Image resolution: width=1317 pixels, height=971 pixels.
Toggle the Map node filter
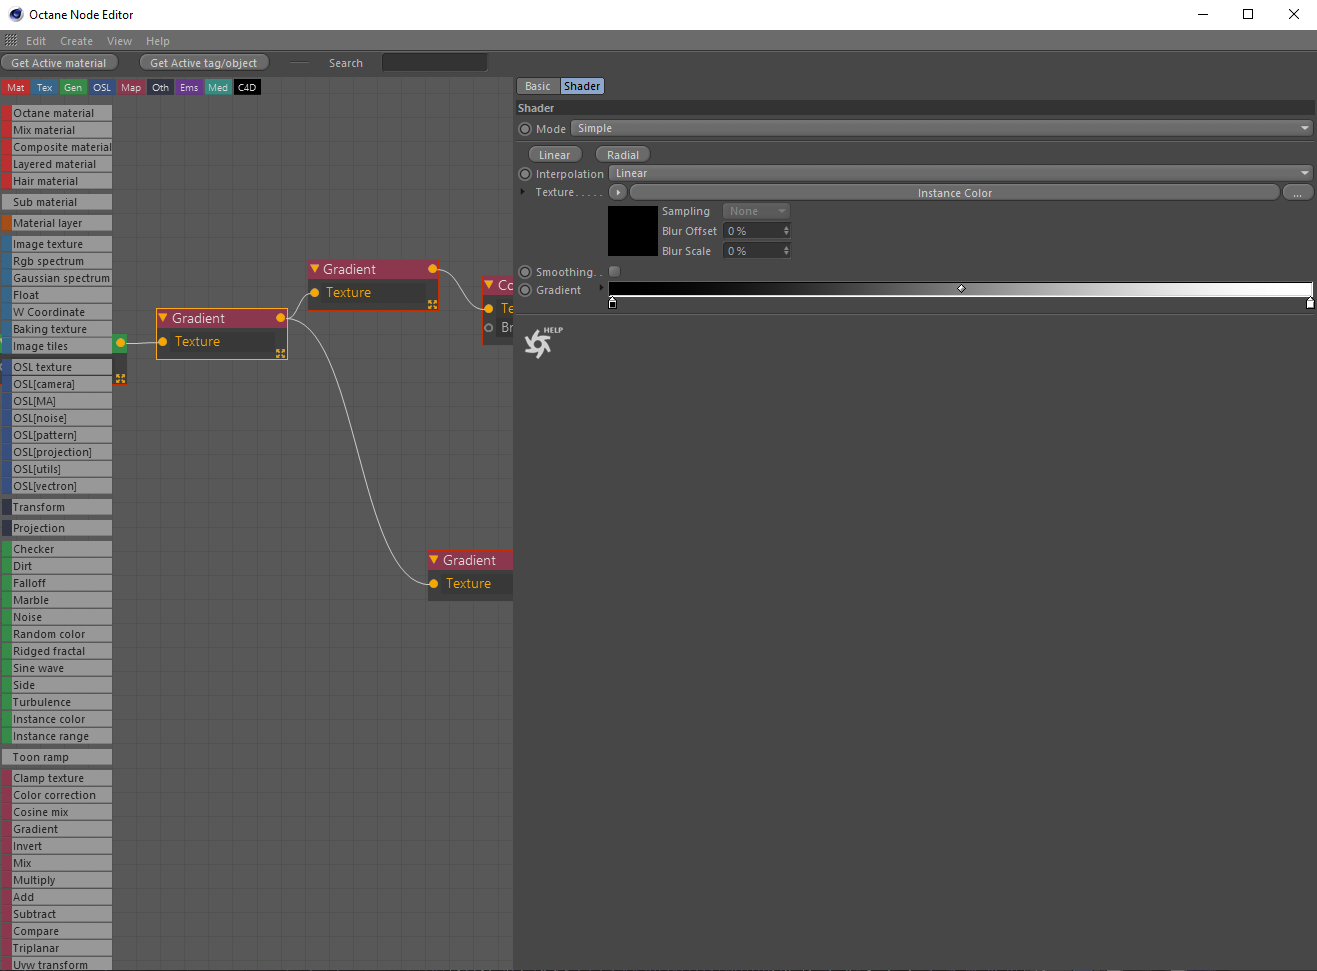(x=131, y=88)
